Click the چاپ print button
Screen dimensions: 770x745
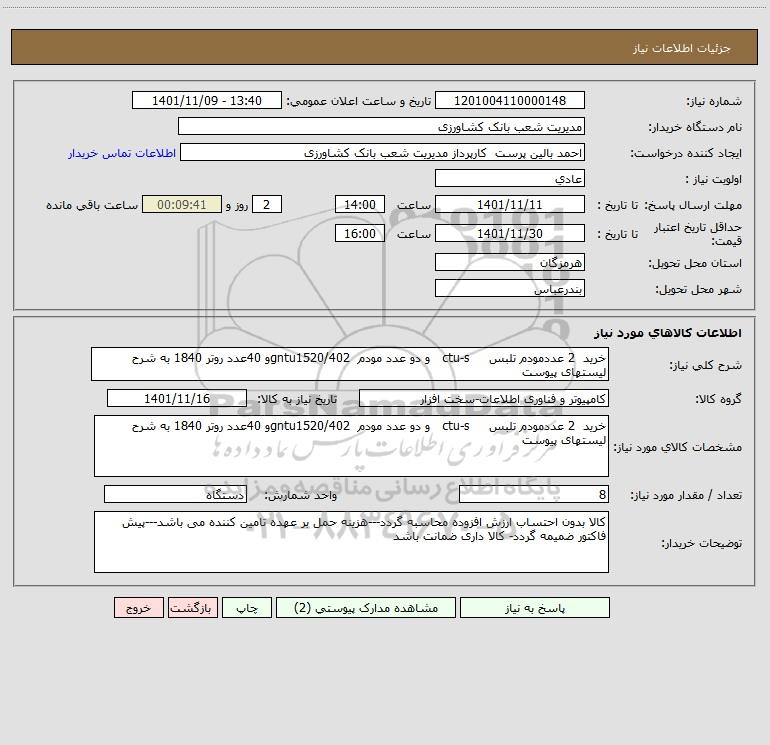[247, 608]
